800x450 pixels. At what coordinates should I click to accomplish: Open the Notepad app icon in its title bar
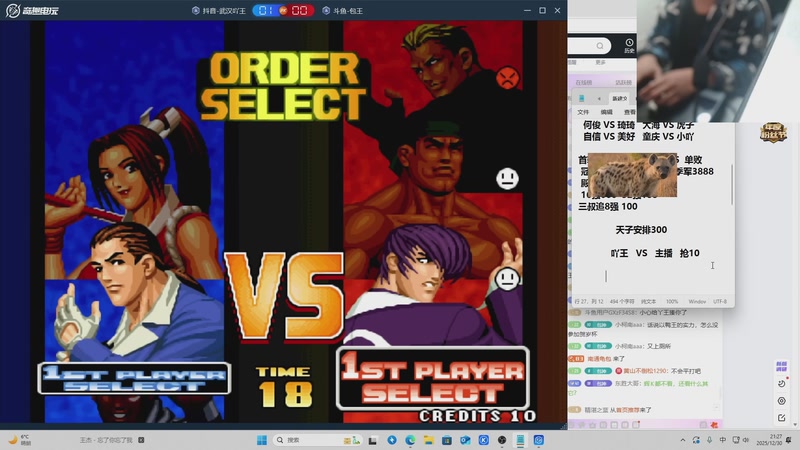pos(582,98)
